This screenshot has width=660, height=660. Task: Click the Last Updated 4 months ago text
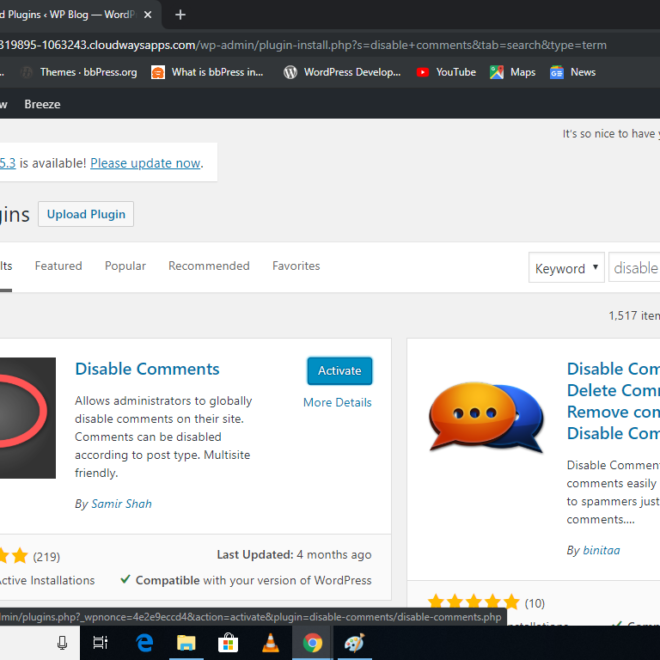coord(294,555)
